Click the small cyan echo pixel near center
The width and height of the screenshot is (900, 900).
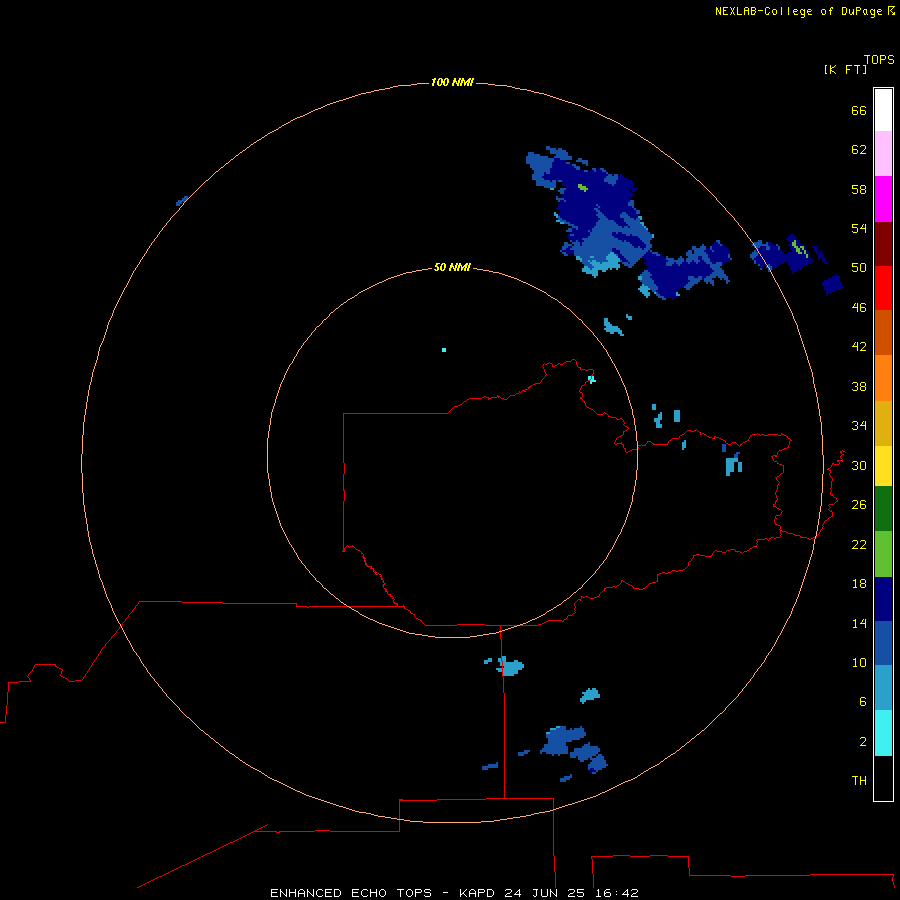pyautogui.click(x=444, y=350)
